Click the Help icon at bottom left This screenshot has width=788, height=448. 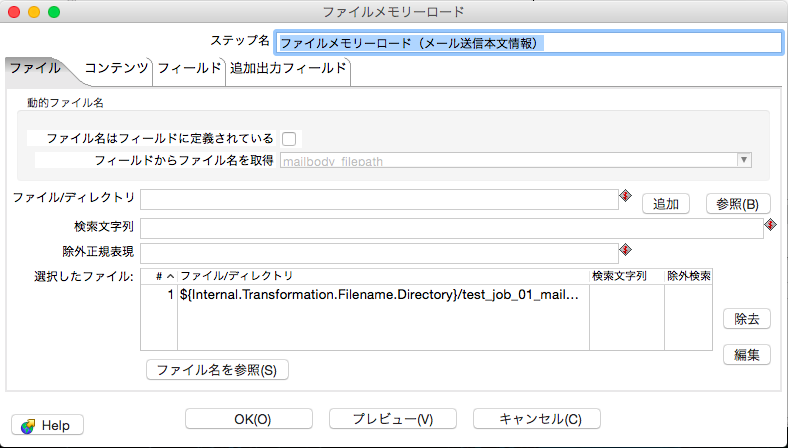(28, 425)
